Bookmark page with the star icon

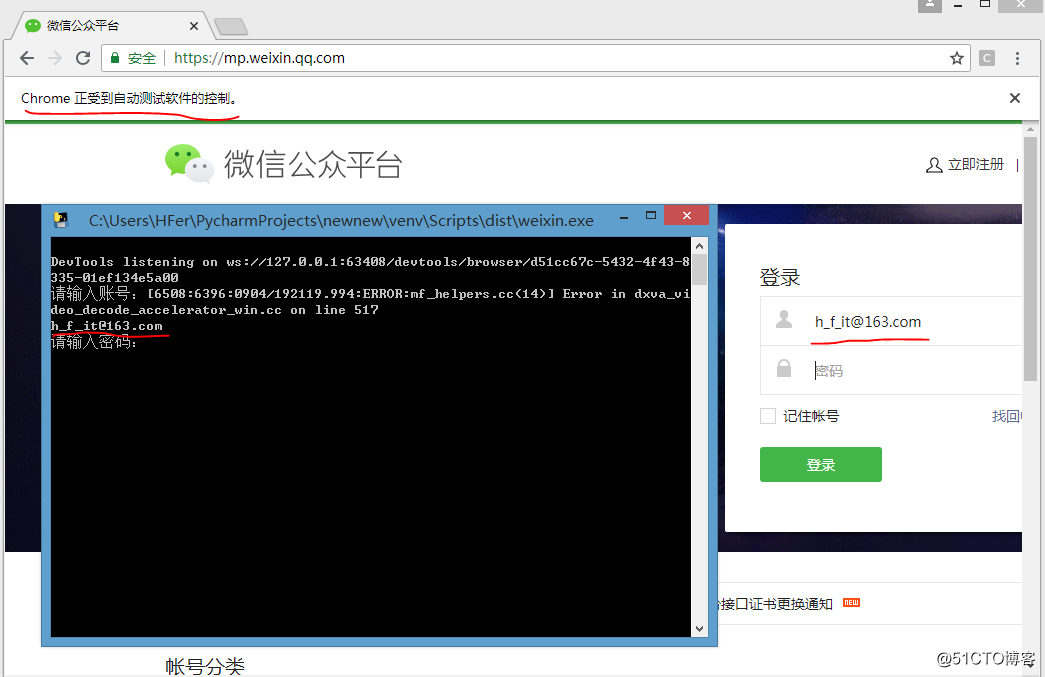click(957, 58)
